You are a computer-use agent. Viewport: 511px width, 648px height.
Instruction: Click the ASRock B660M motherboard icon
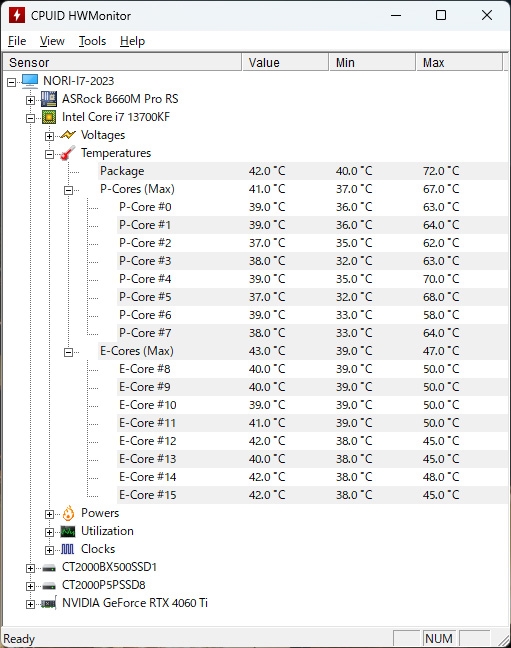[49, 99]
